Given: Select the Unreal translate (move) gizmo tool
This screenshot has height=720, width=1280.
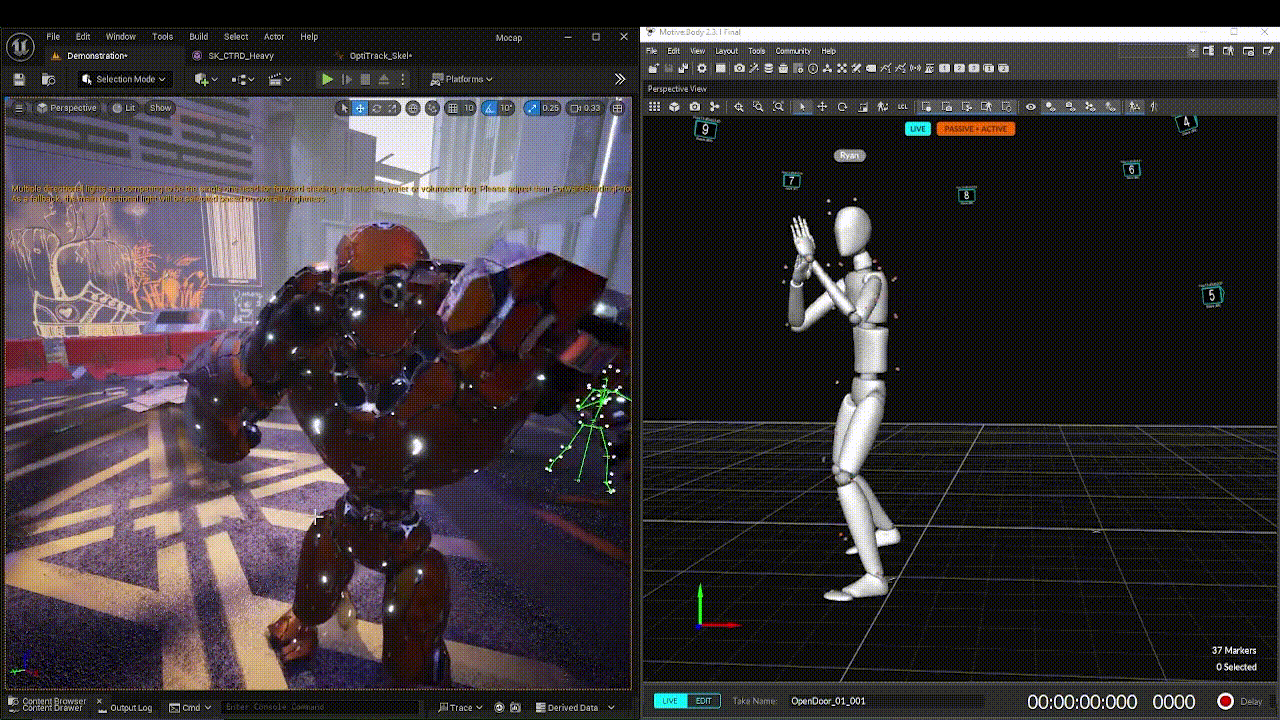Looking at the screenshot, I should [360, 108].
